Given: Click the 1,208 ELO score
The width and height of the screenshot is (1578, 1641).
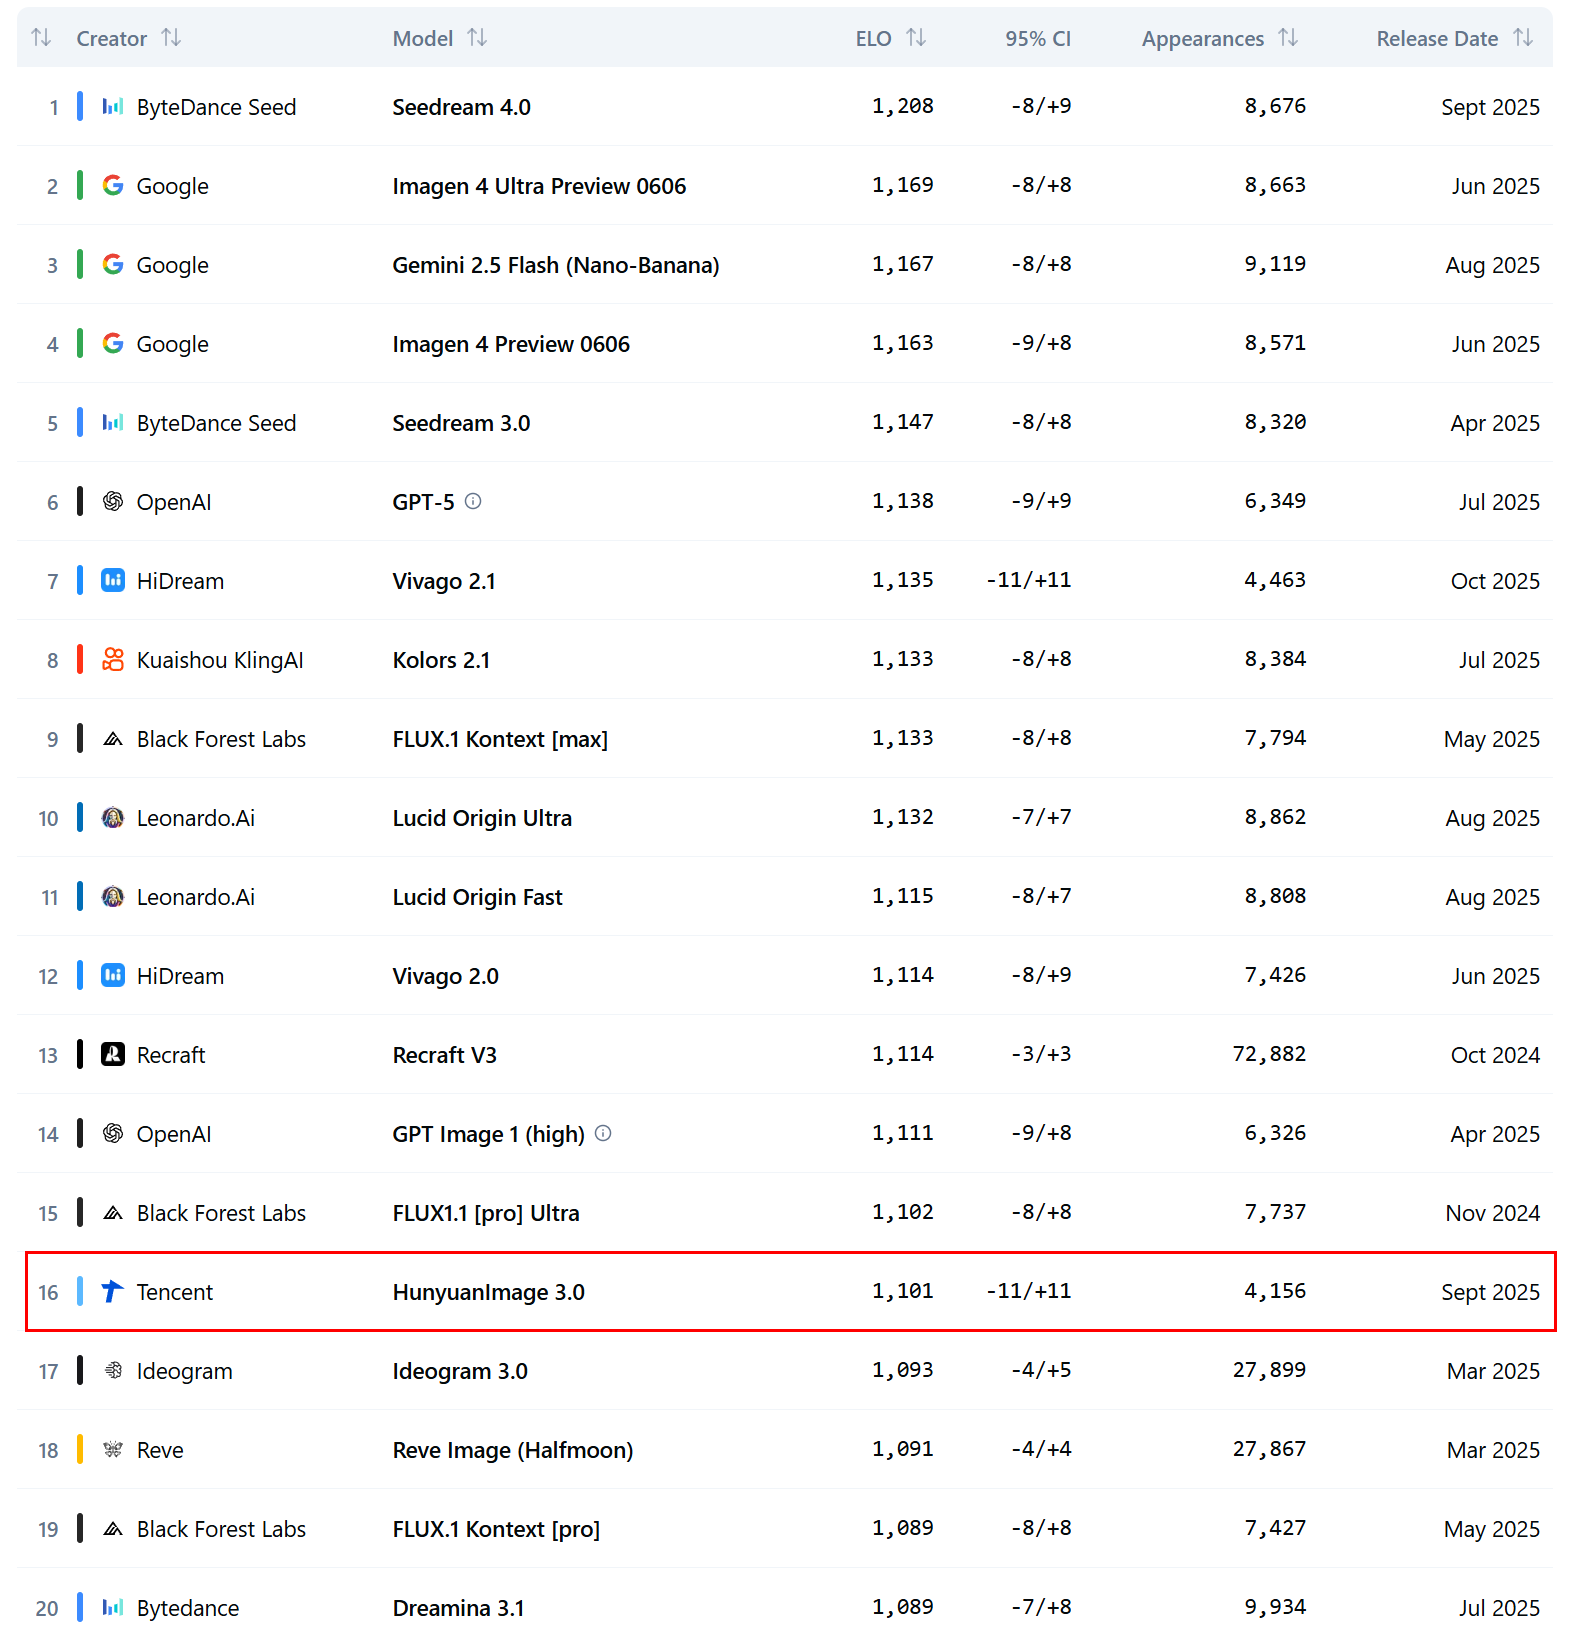Looking at the screenshot, I should (903, 106).
